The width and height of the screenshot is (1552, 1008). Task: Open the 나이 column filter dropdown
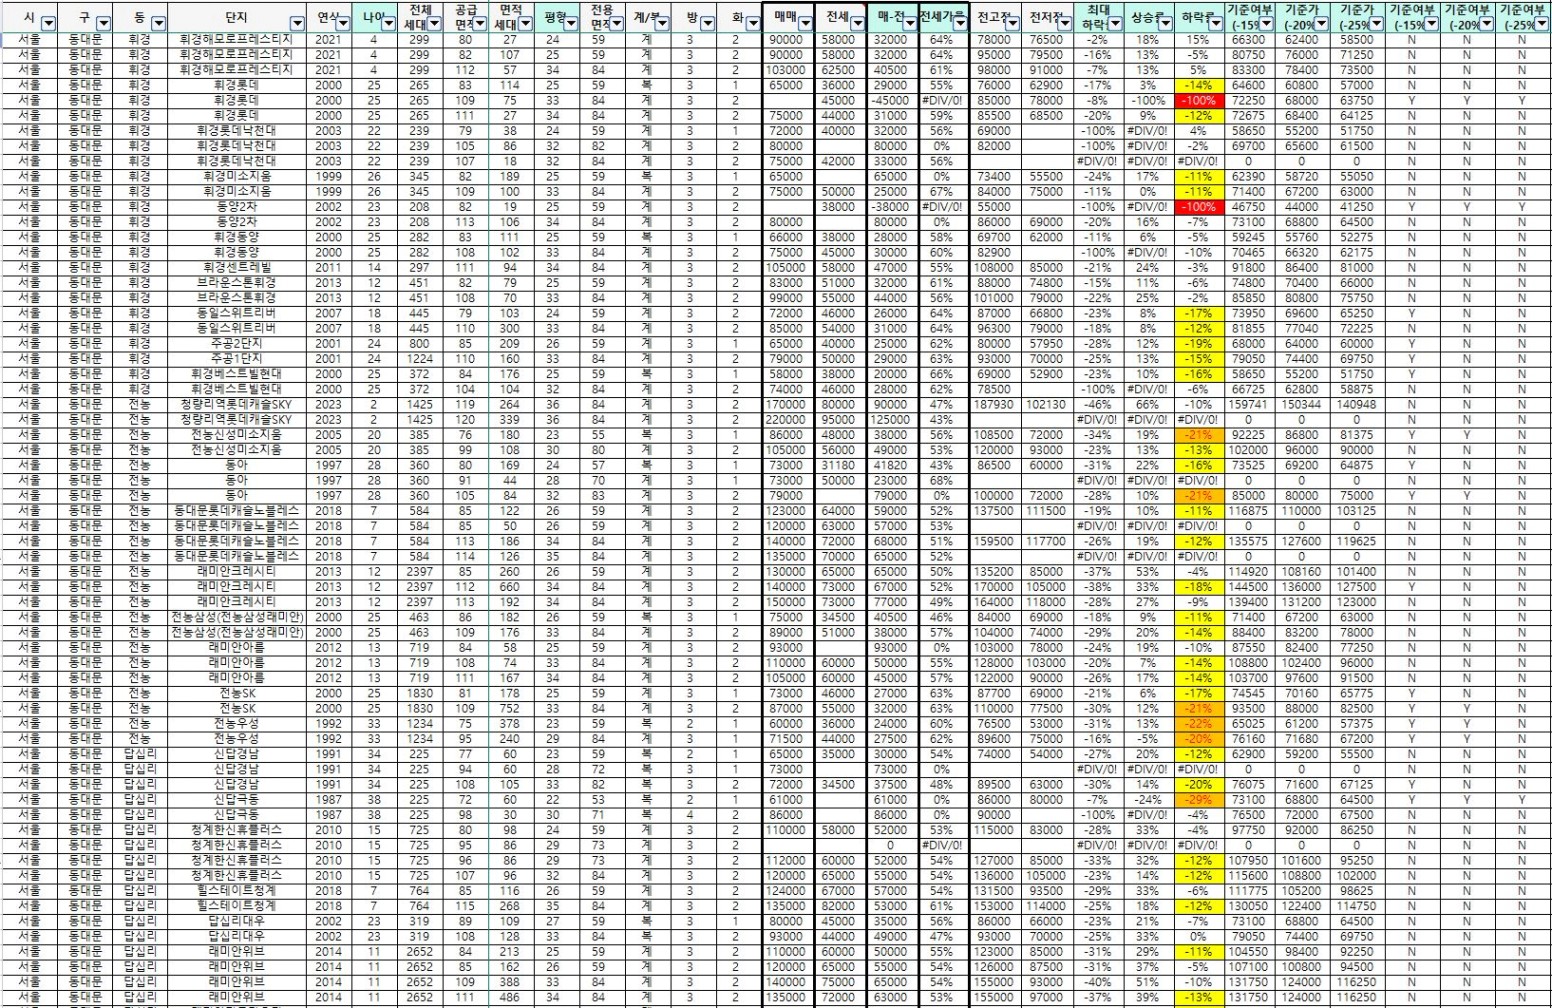coord(390,22)
